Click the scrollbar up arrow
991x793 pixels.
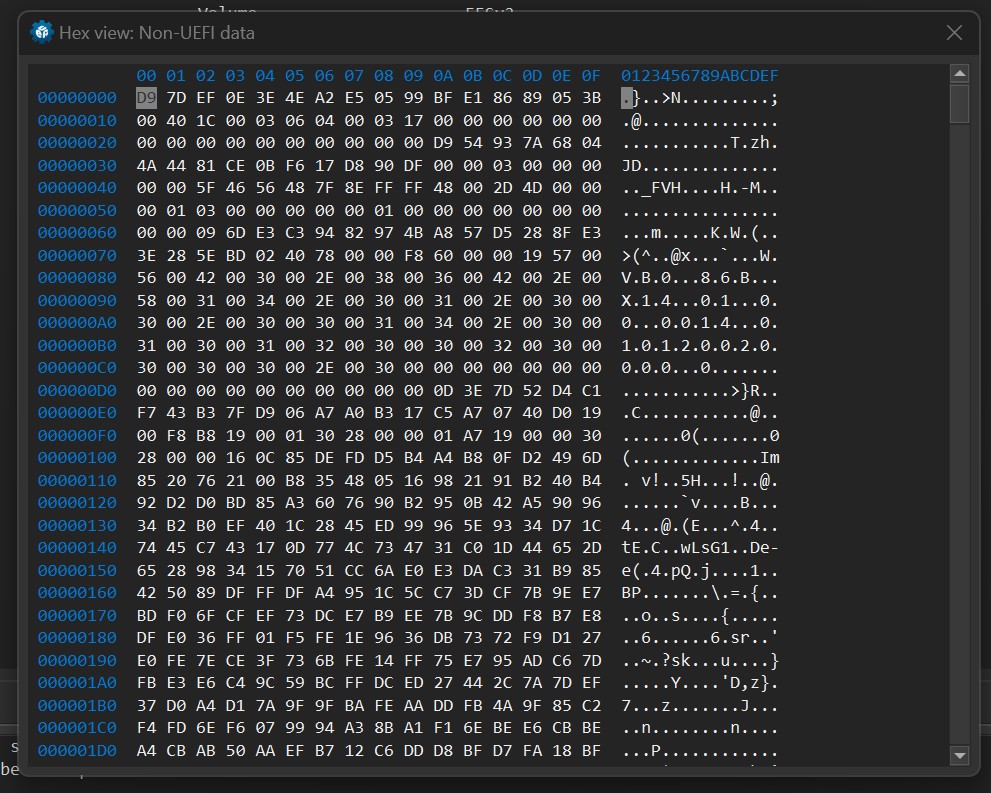tap(959, 72)
